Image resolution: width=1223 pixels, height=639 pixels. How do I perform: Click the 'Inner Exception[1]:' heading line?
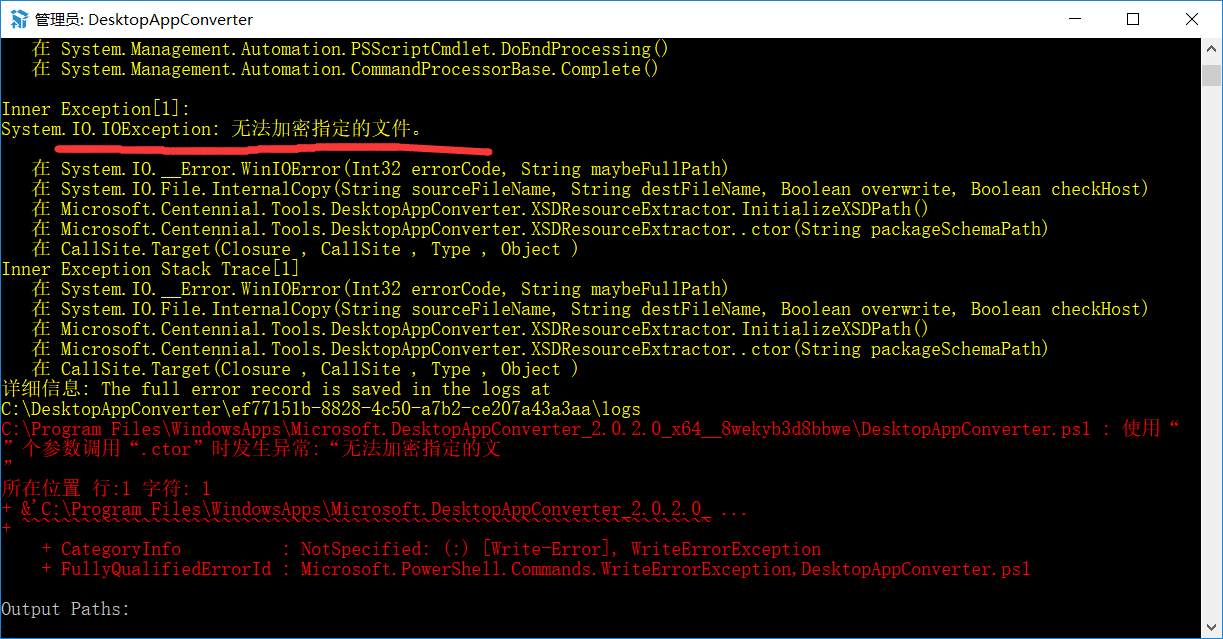click(x=95, y=109)
